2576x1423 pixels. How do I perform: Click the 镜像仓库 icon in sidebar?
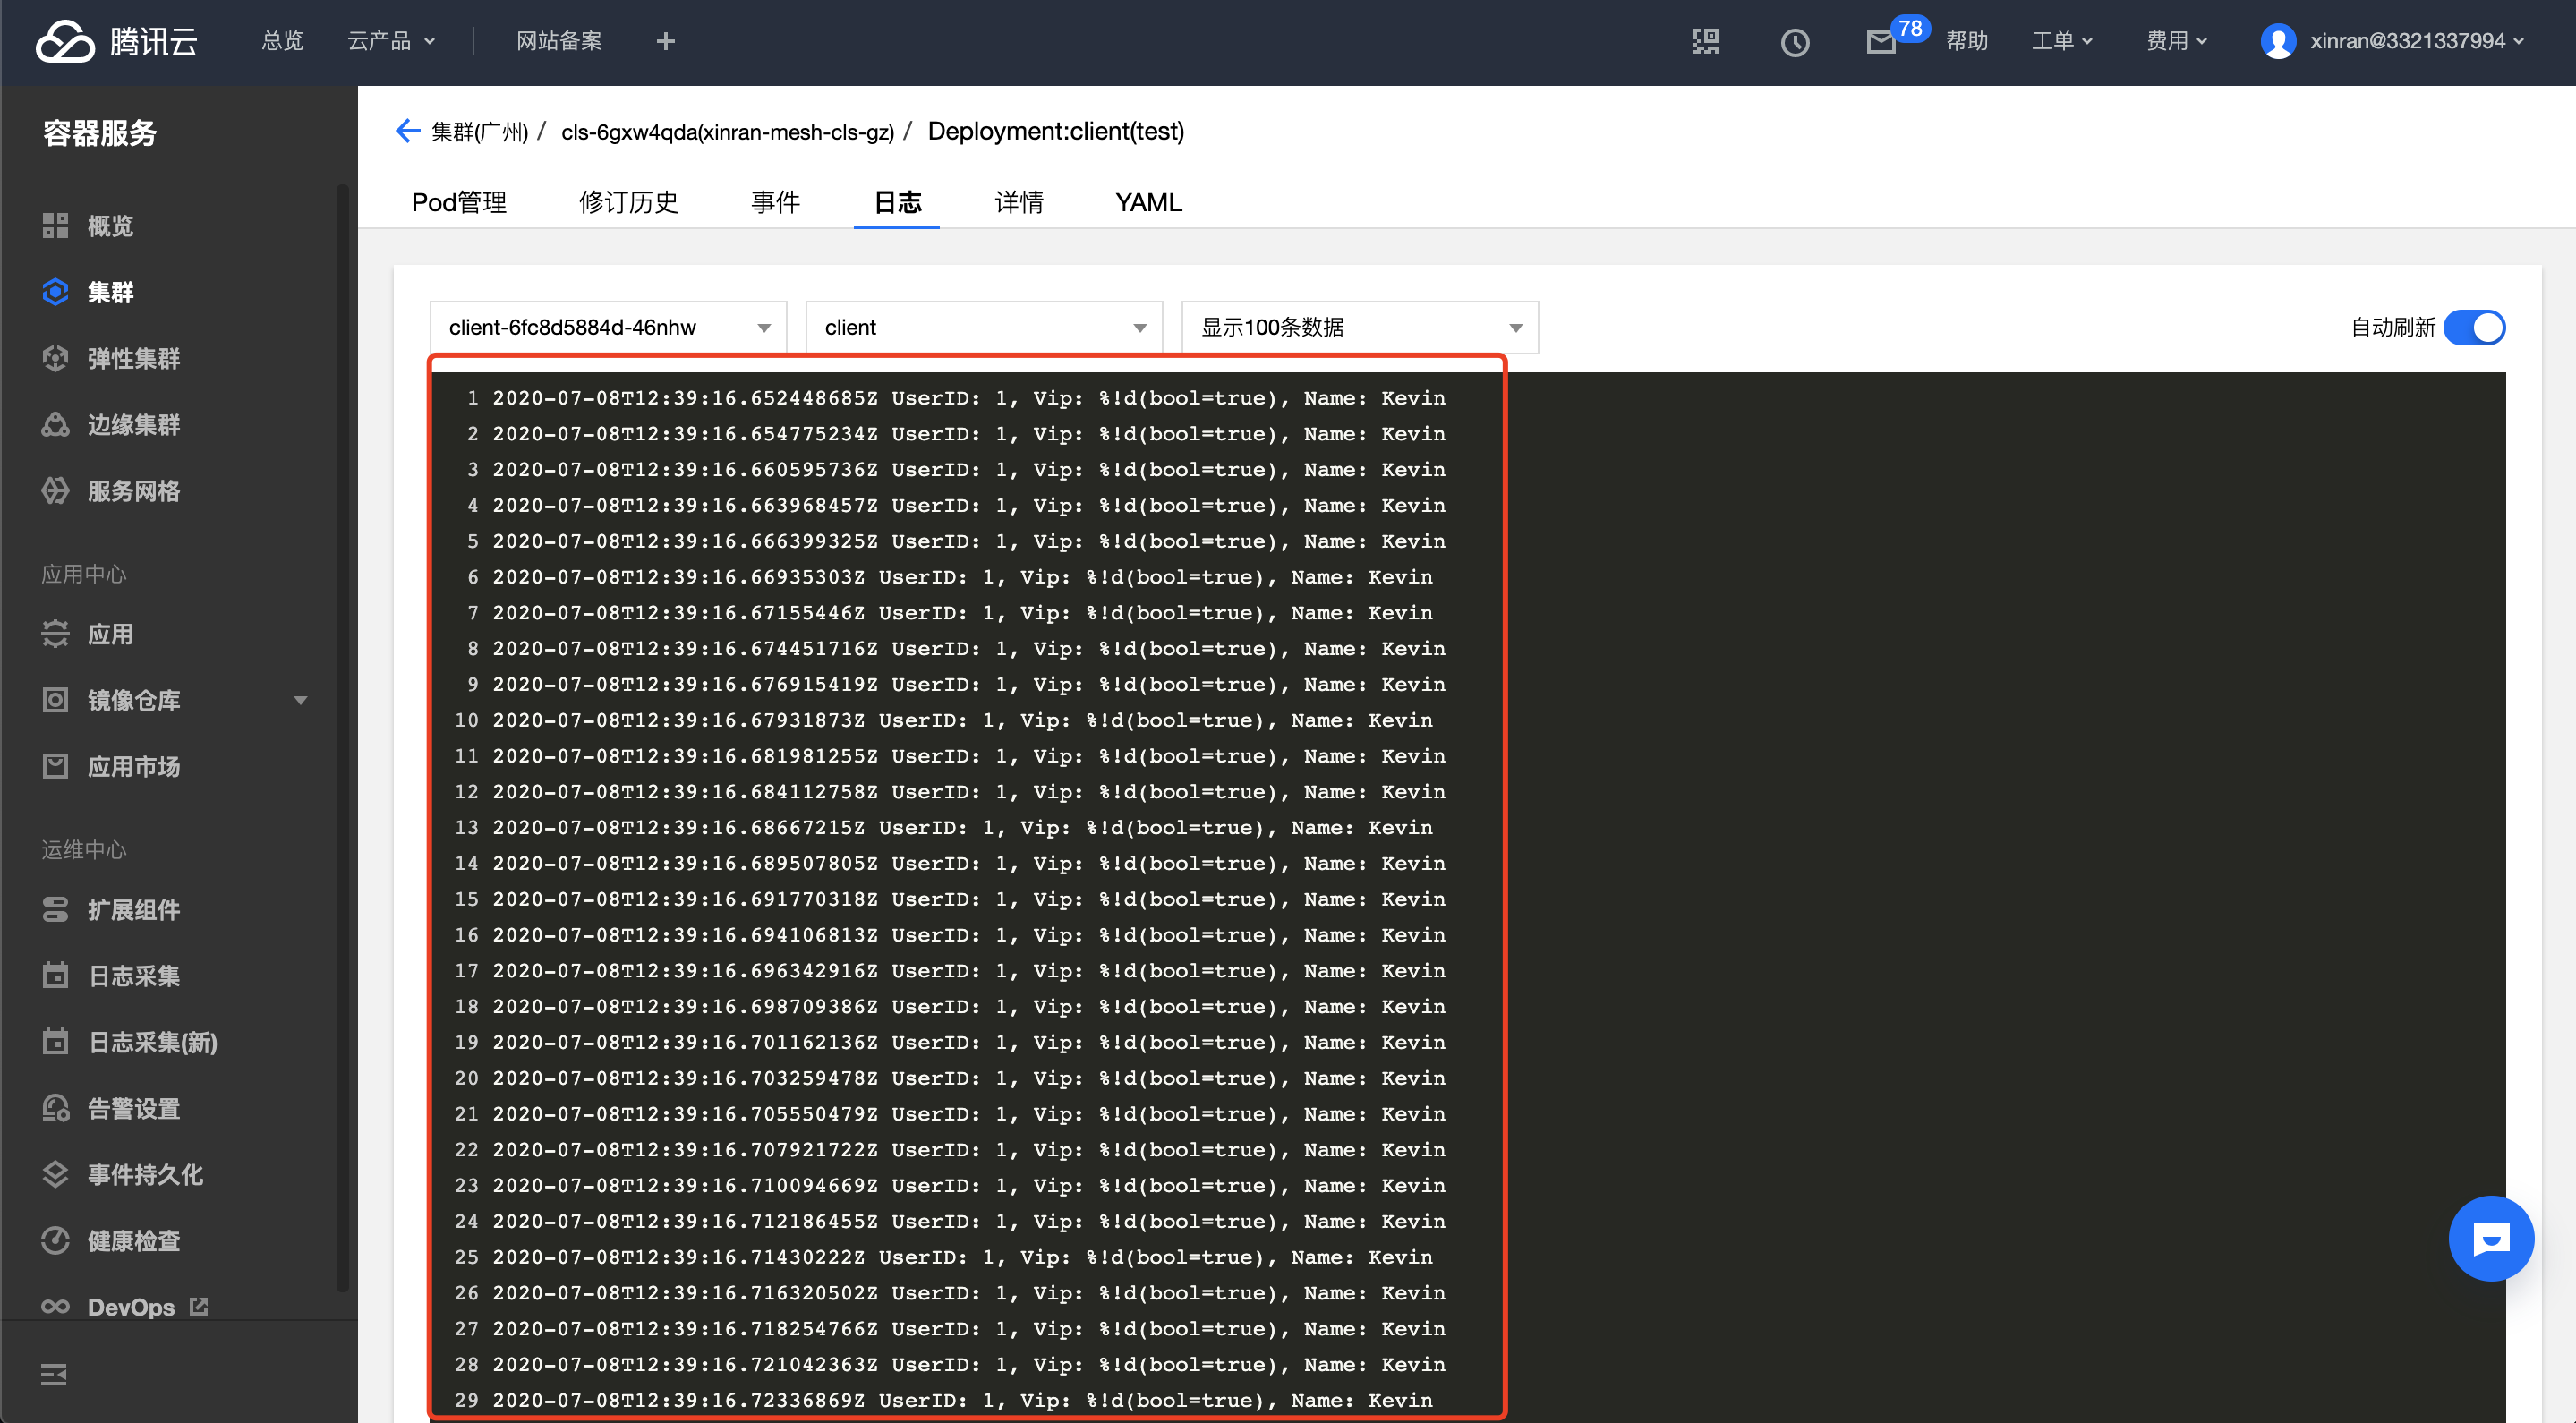click(x=55, y=700)
